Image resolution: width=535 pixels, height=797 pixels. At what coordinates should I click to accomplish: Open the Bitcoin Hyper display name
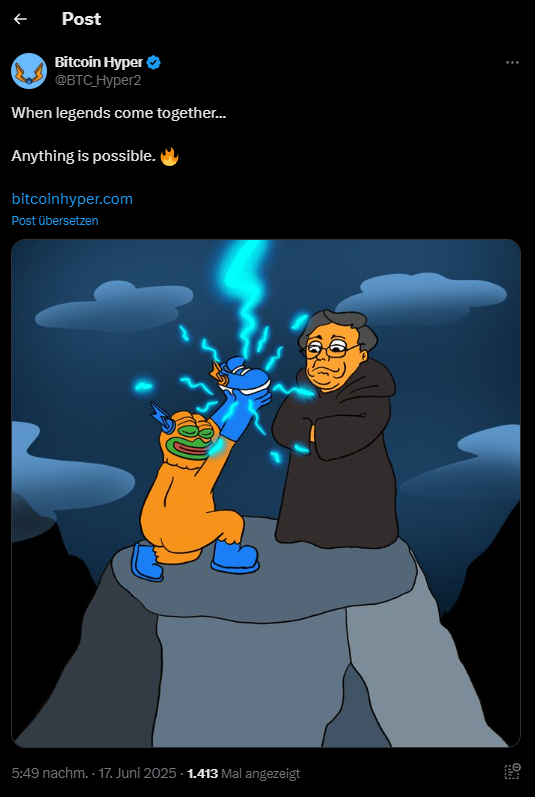coord(99,63)
